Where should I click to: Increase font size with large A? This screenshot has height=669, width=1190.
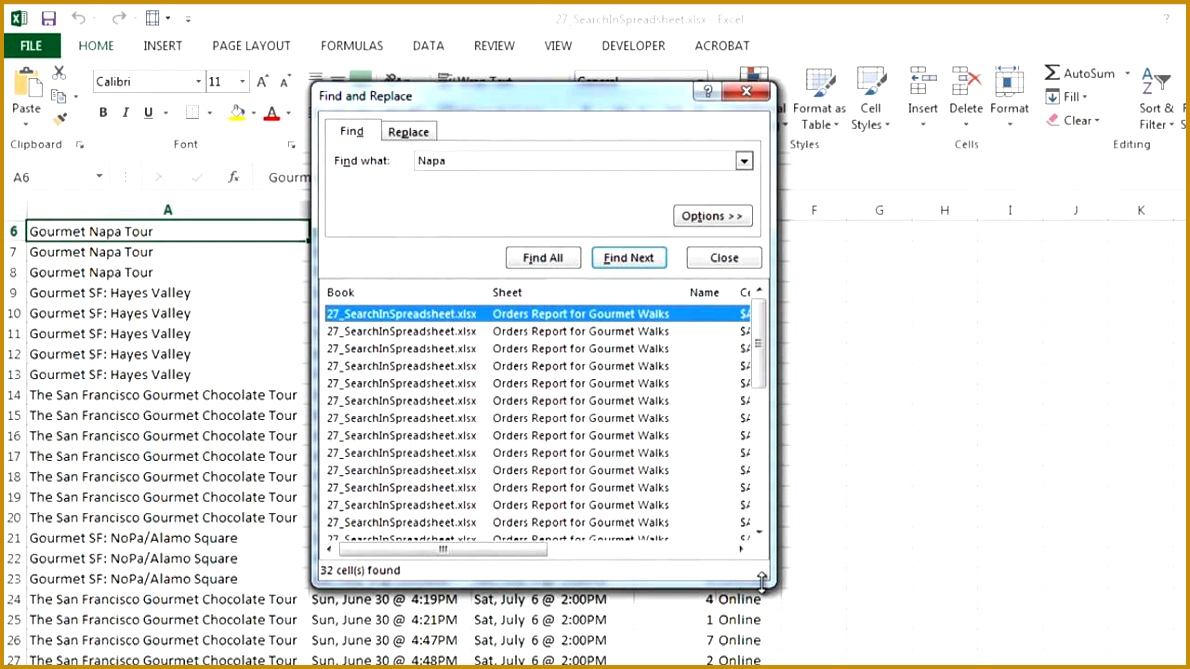click(x=262, y=82)
